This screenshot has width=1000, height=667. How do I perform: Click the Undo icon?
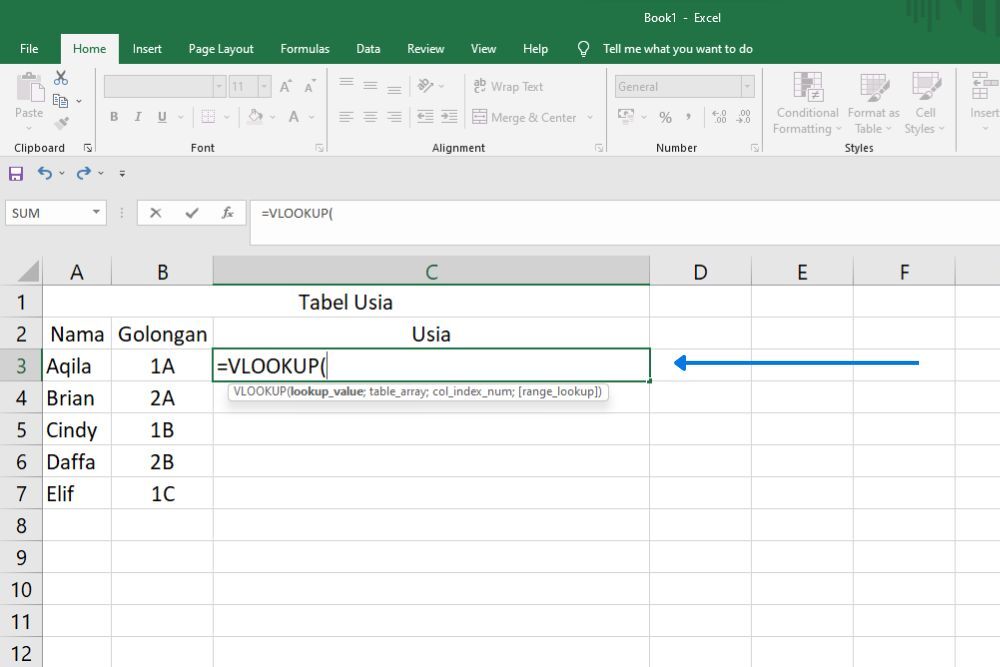coord(45,172)
